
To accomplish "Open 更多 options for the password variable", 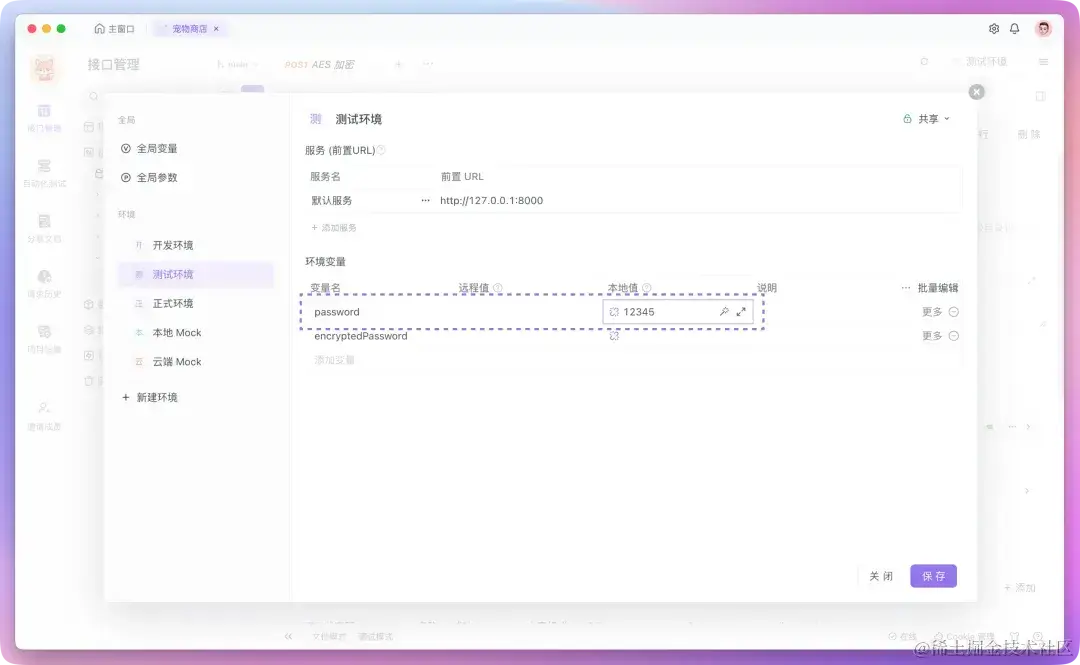I will coord(931,311).
